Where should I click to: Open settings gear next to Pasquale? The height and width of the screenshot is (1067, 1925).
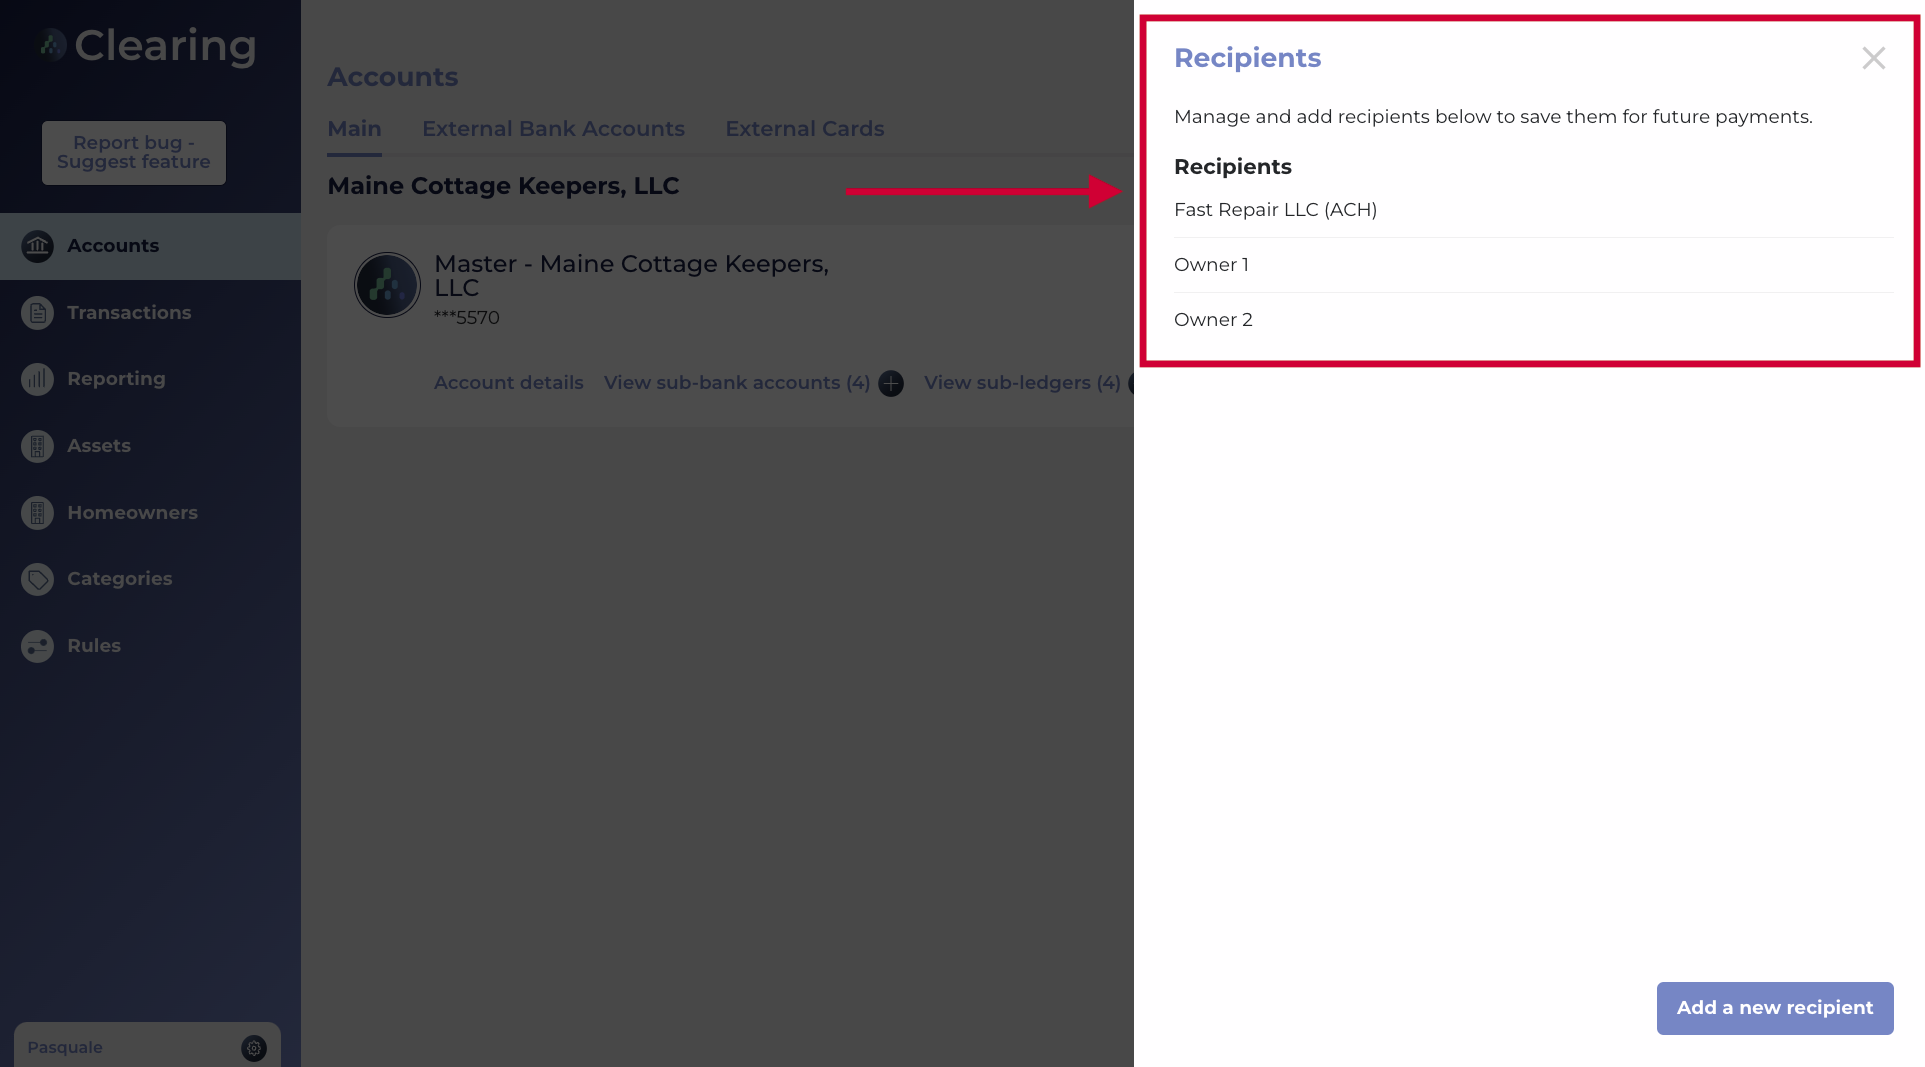[254, 1048]
